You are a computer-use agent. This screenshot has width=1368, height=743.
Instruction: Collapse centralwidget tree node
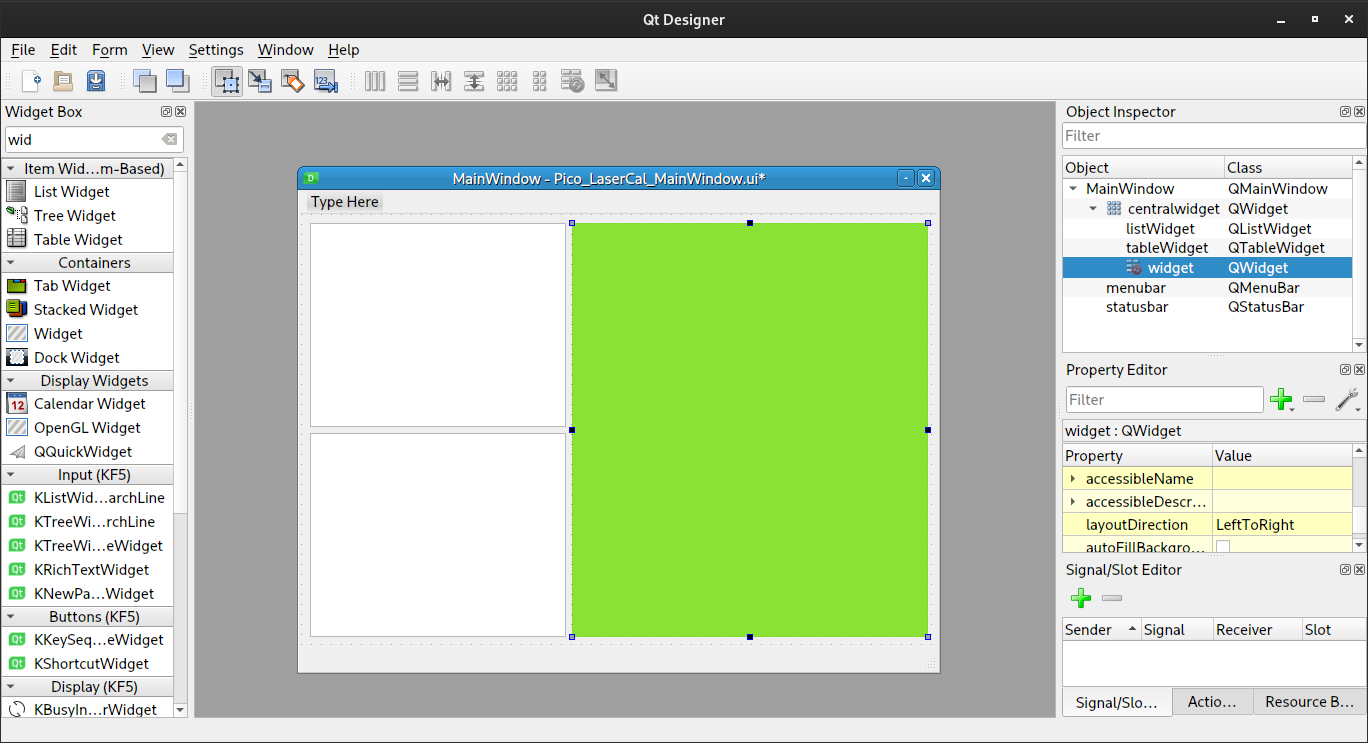pos(1093,209)
